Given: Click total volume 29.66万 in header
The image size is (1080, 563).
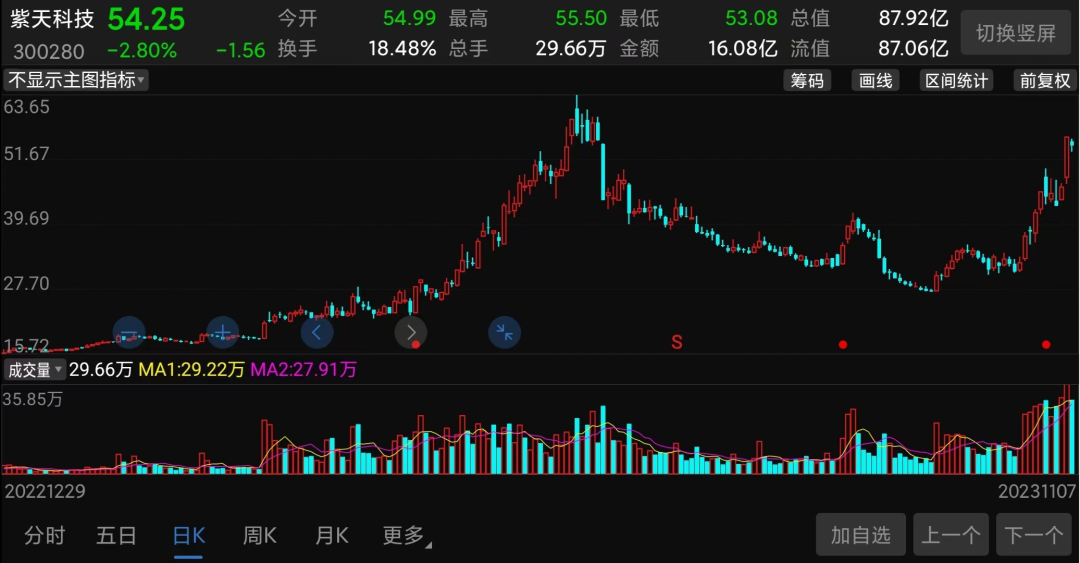Looking at the screenshot, I should 571,49.
